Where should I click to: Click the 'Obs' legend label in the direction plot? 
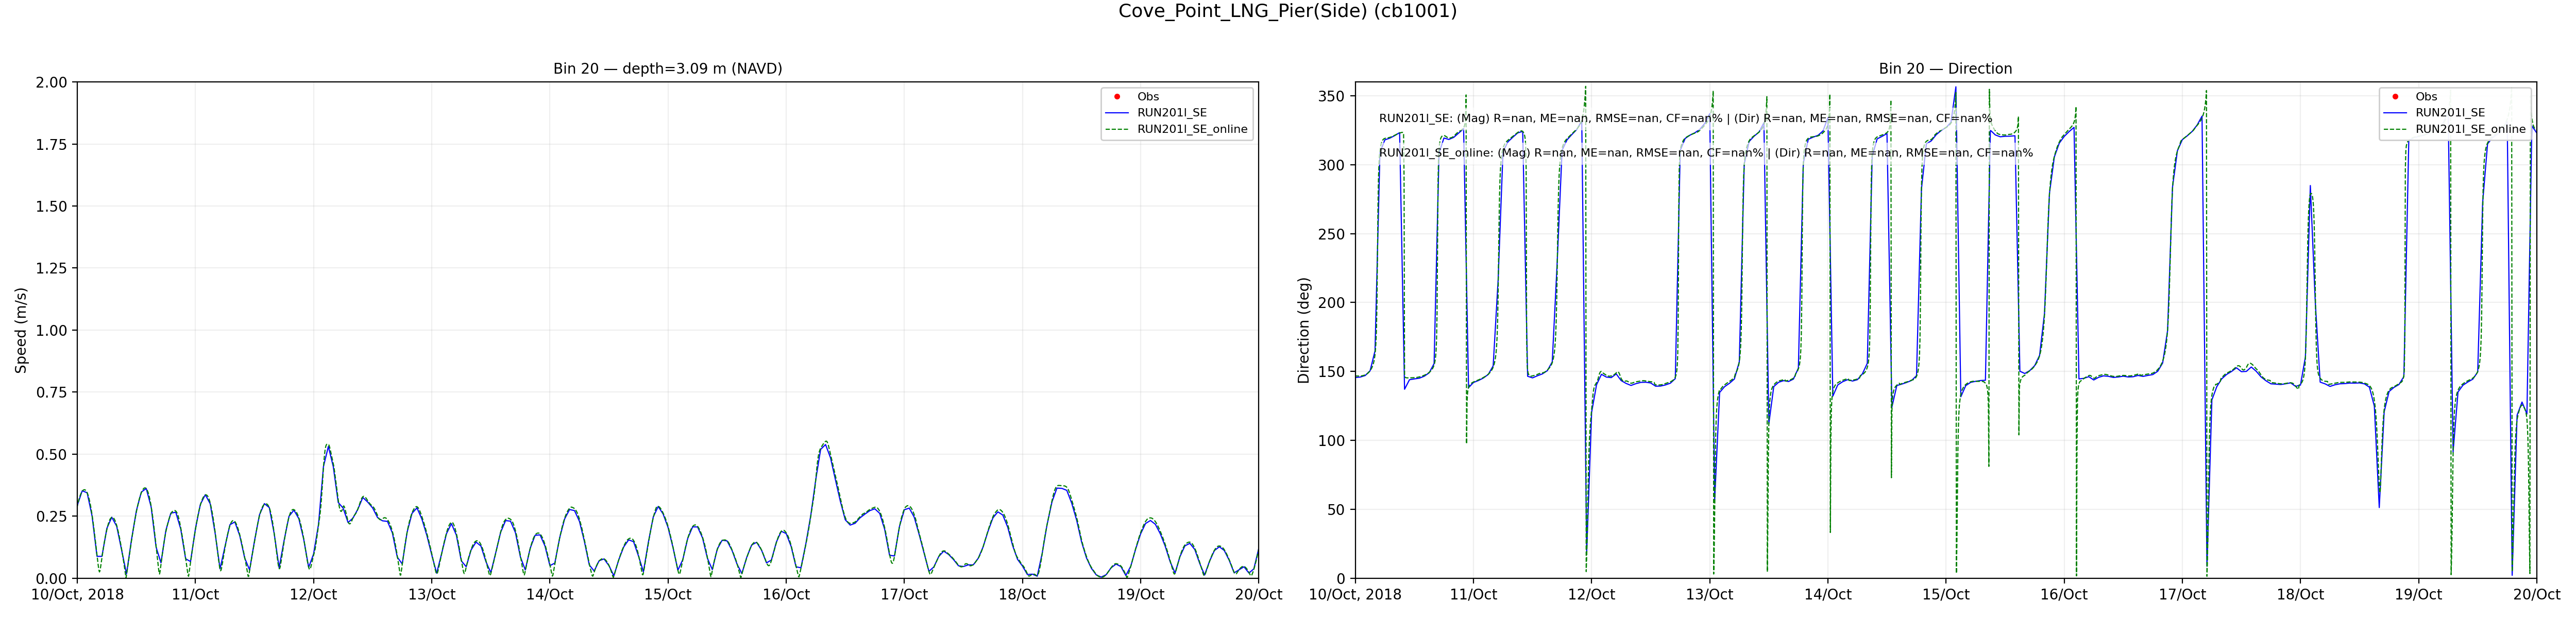[x=2426, y=97]
